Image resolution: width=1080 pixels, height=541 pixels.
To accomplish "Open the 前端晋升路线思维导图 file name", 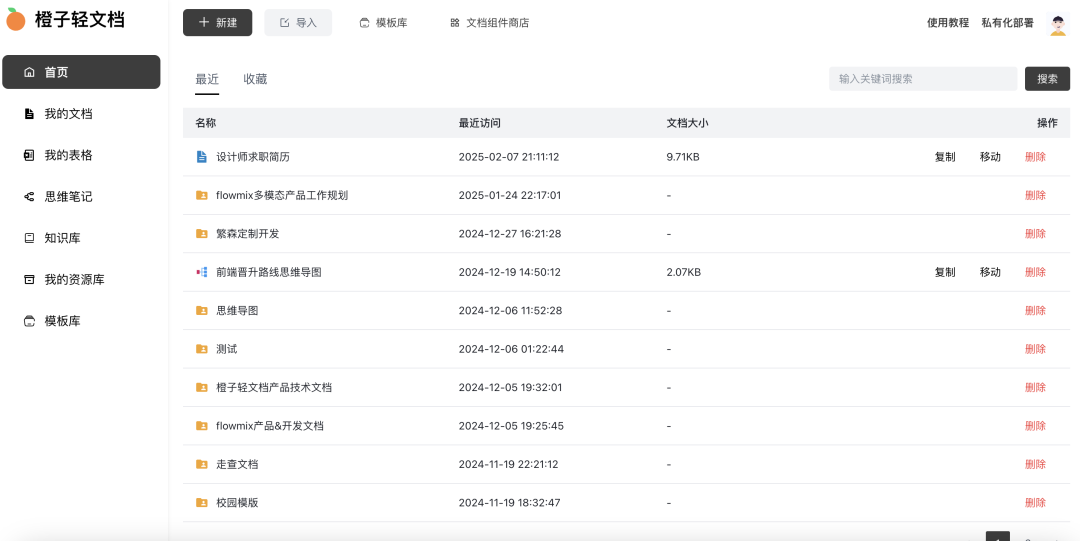I will [x=269, y=272].
